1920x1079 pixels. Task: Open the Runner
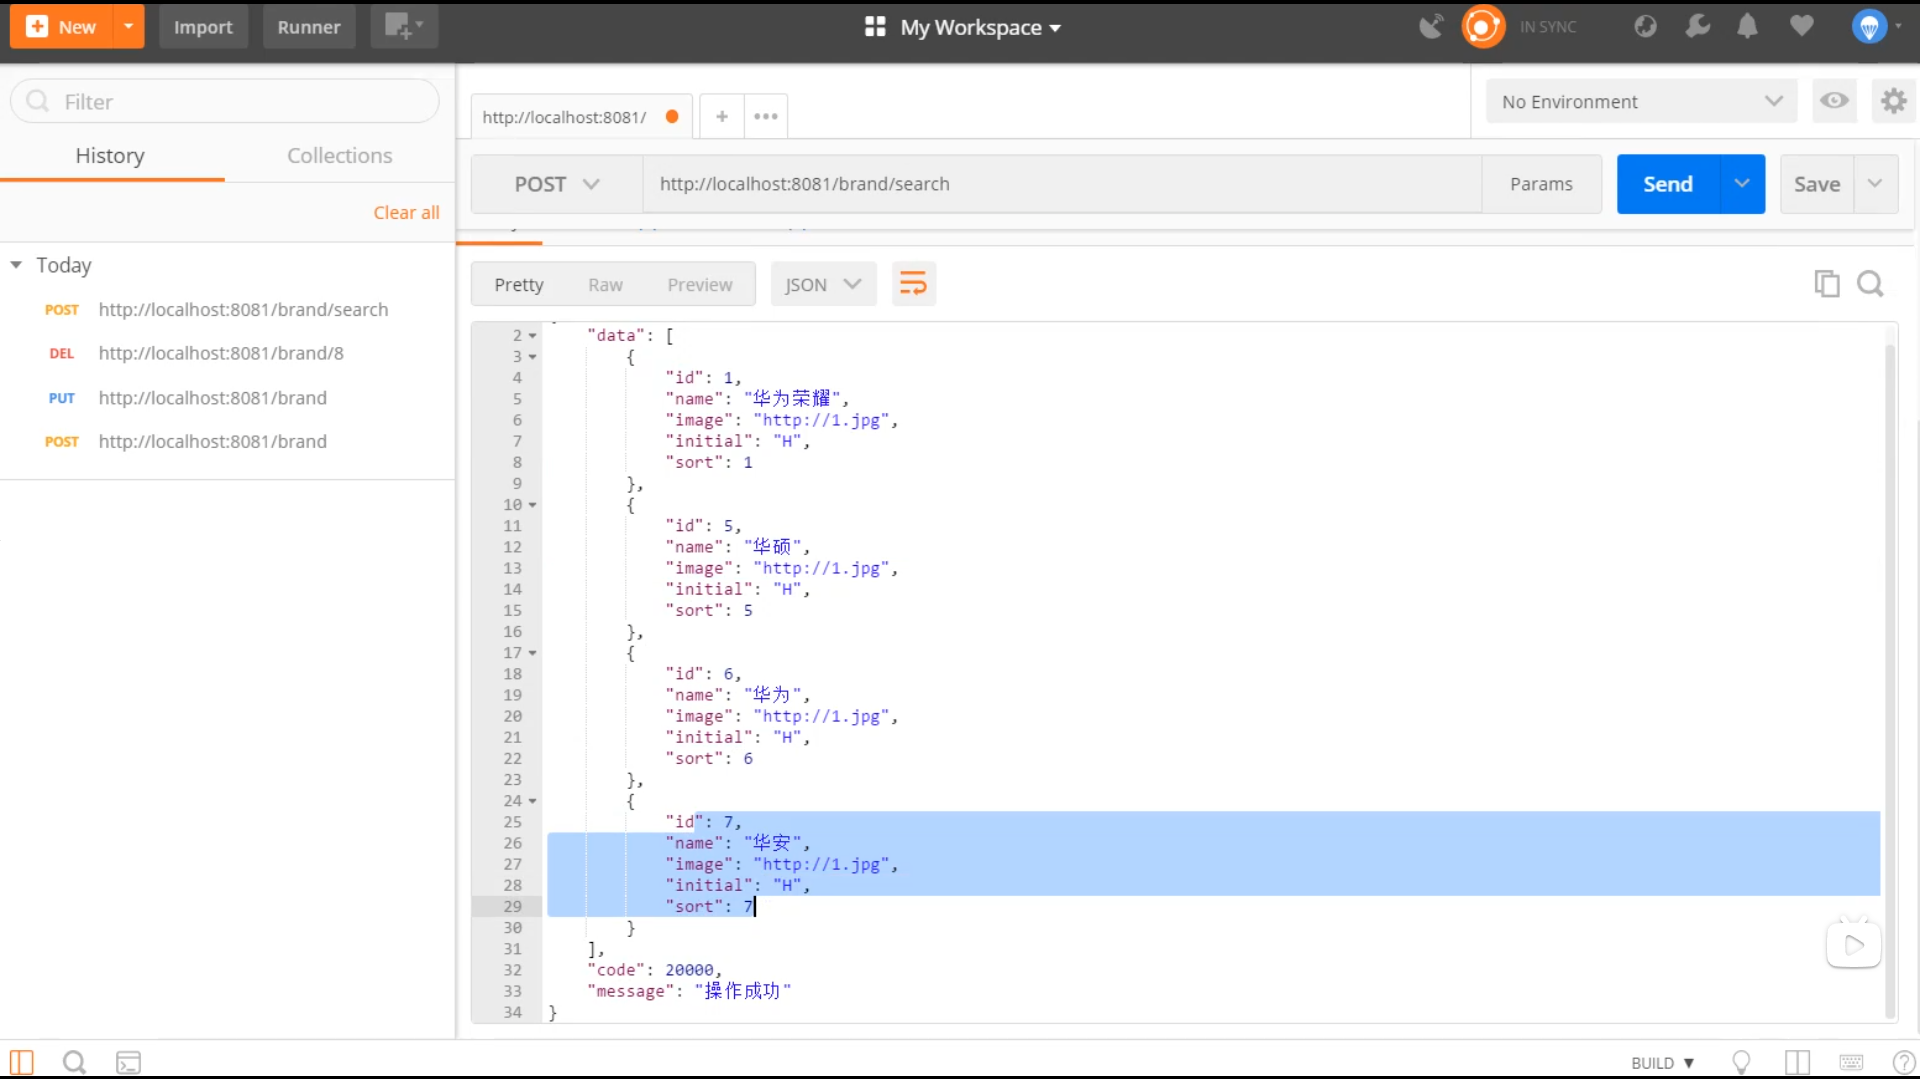coord(309,27)
